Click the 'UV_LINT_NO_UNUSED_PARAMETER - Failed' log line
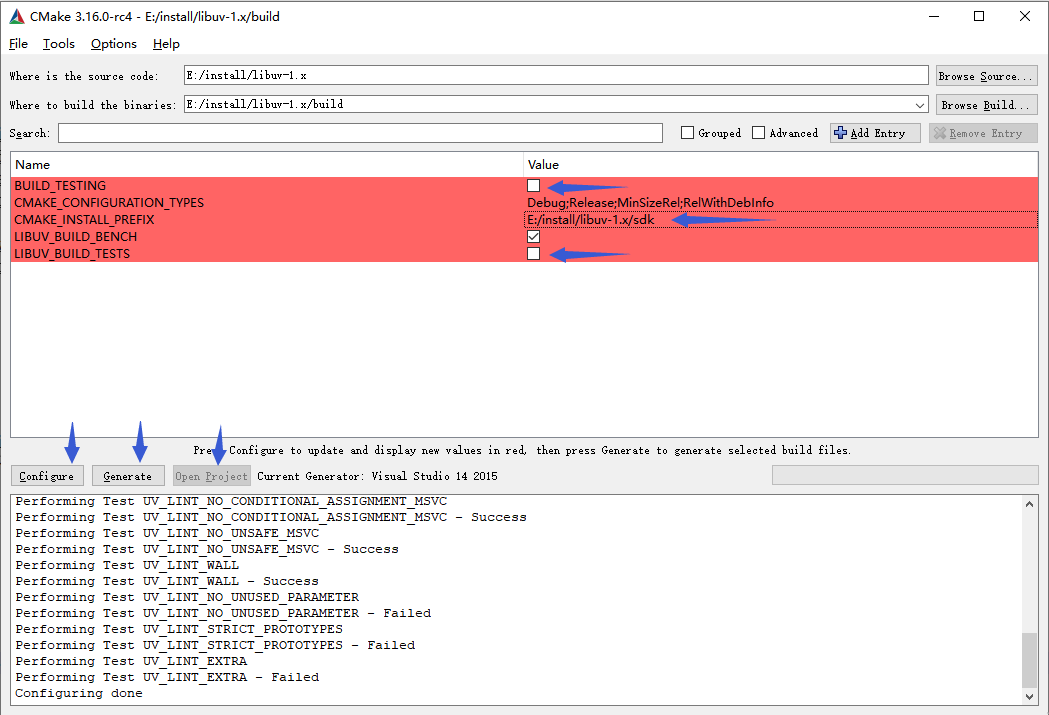The height and width of the screenshot is (715, 1049). point(223,613)
